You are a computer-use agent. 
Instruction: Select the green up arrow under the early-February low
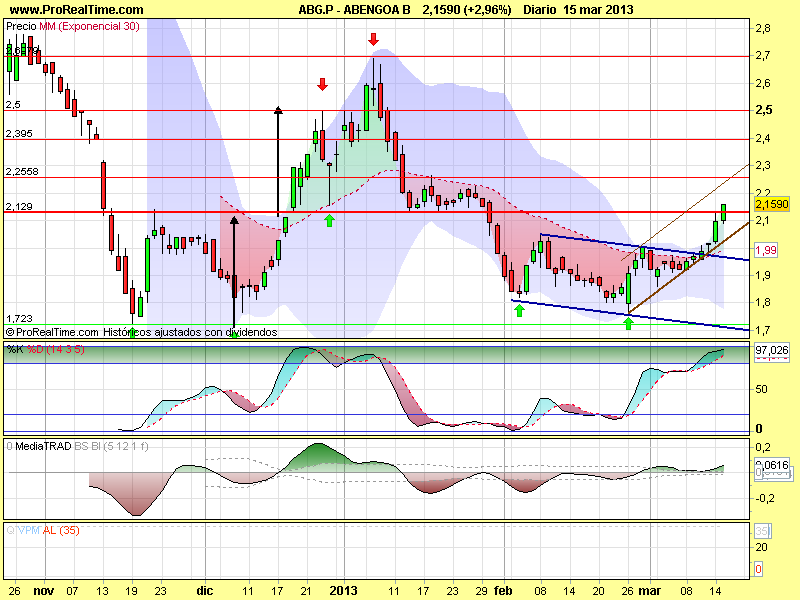click(519, 310)
